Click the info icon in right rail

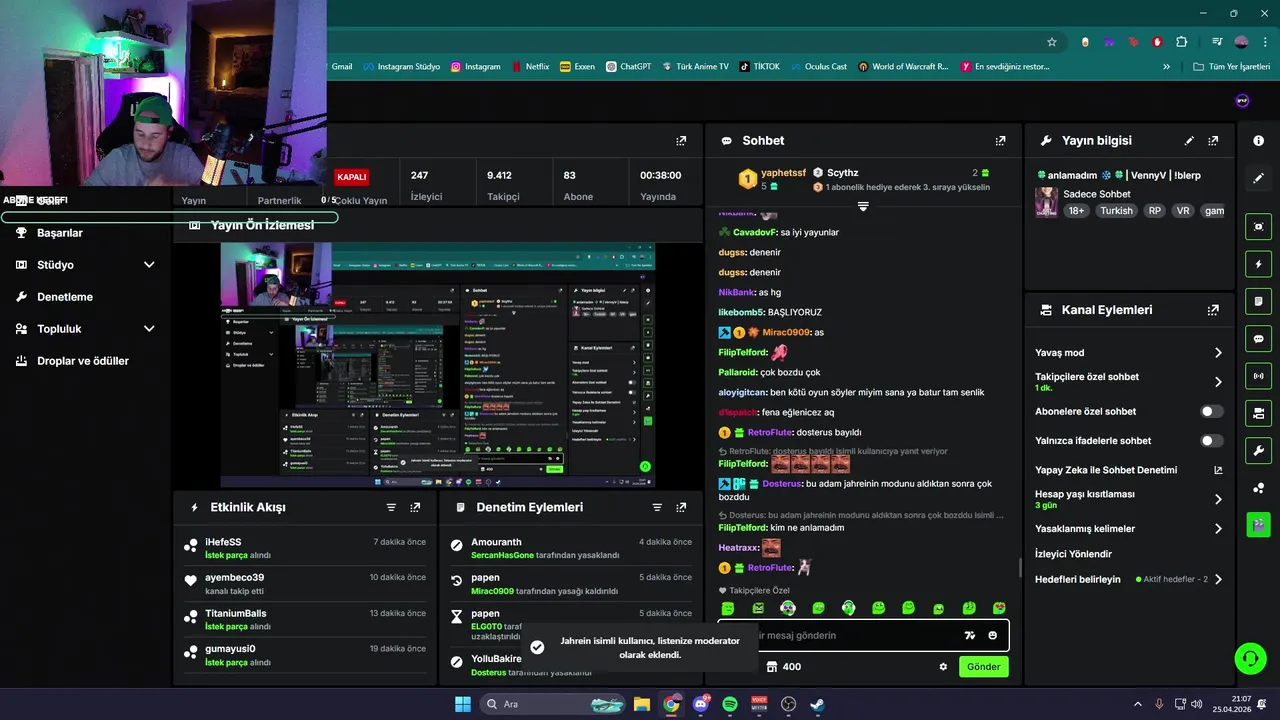point(1258,141)
